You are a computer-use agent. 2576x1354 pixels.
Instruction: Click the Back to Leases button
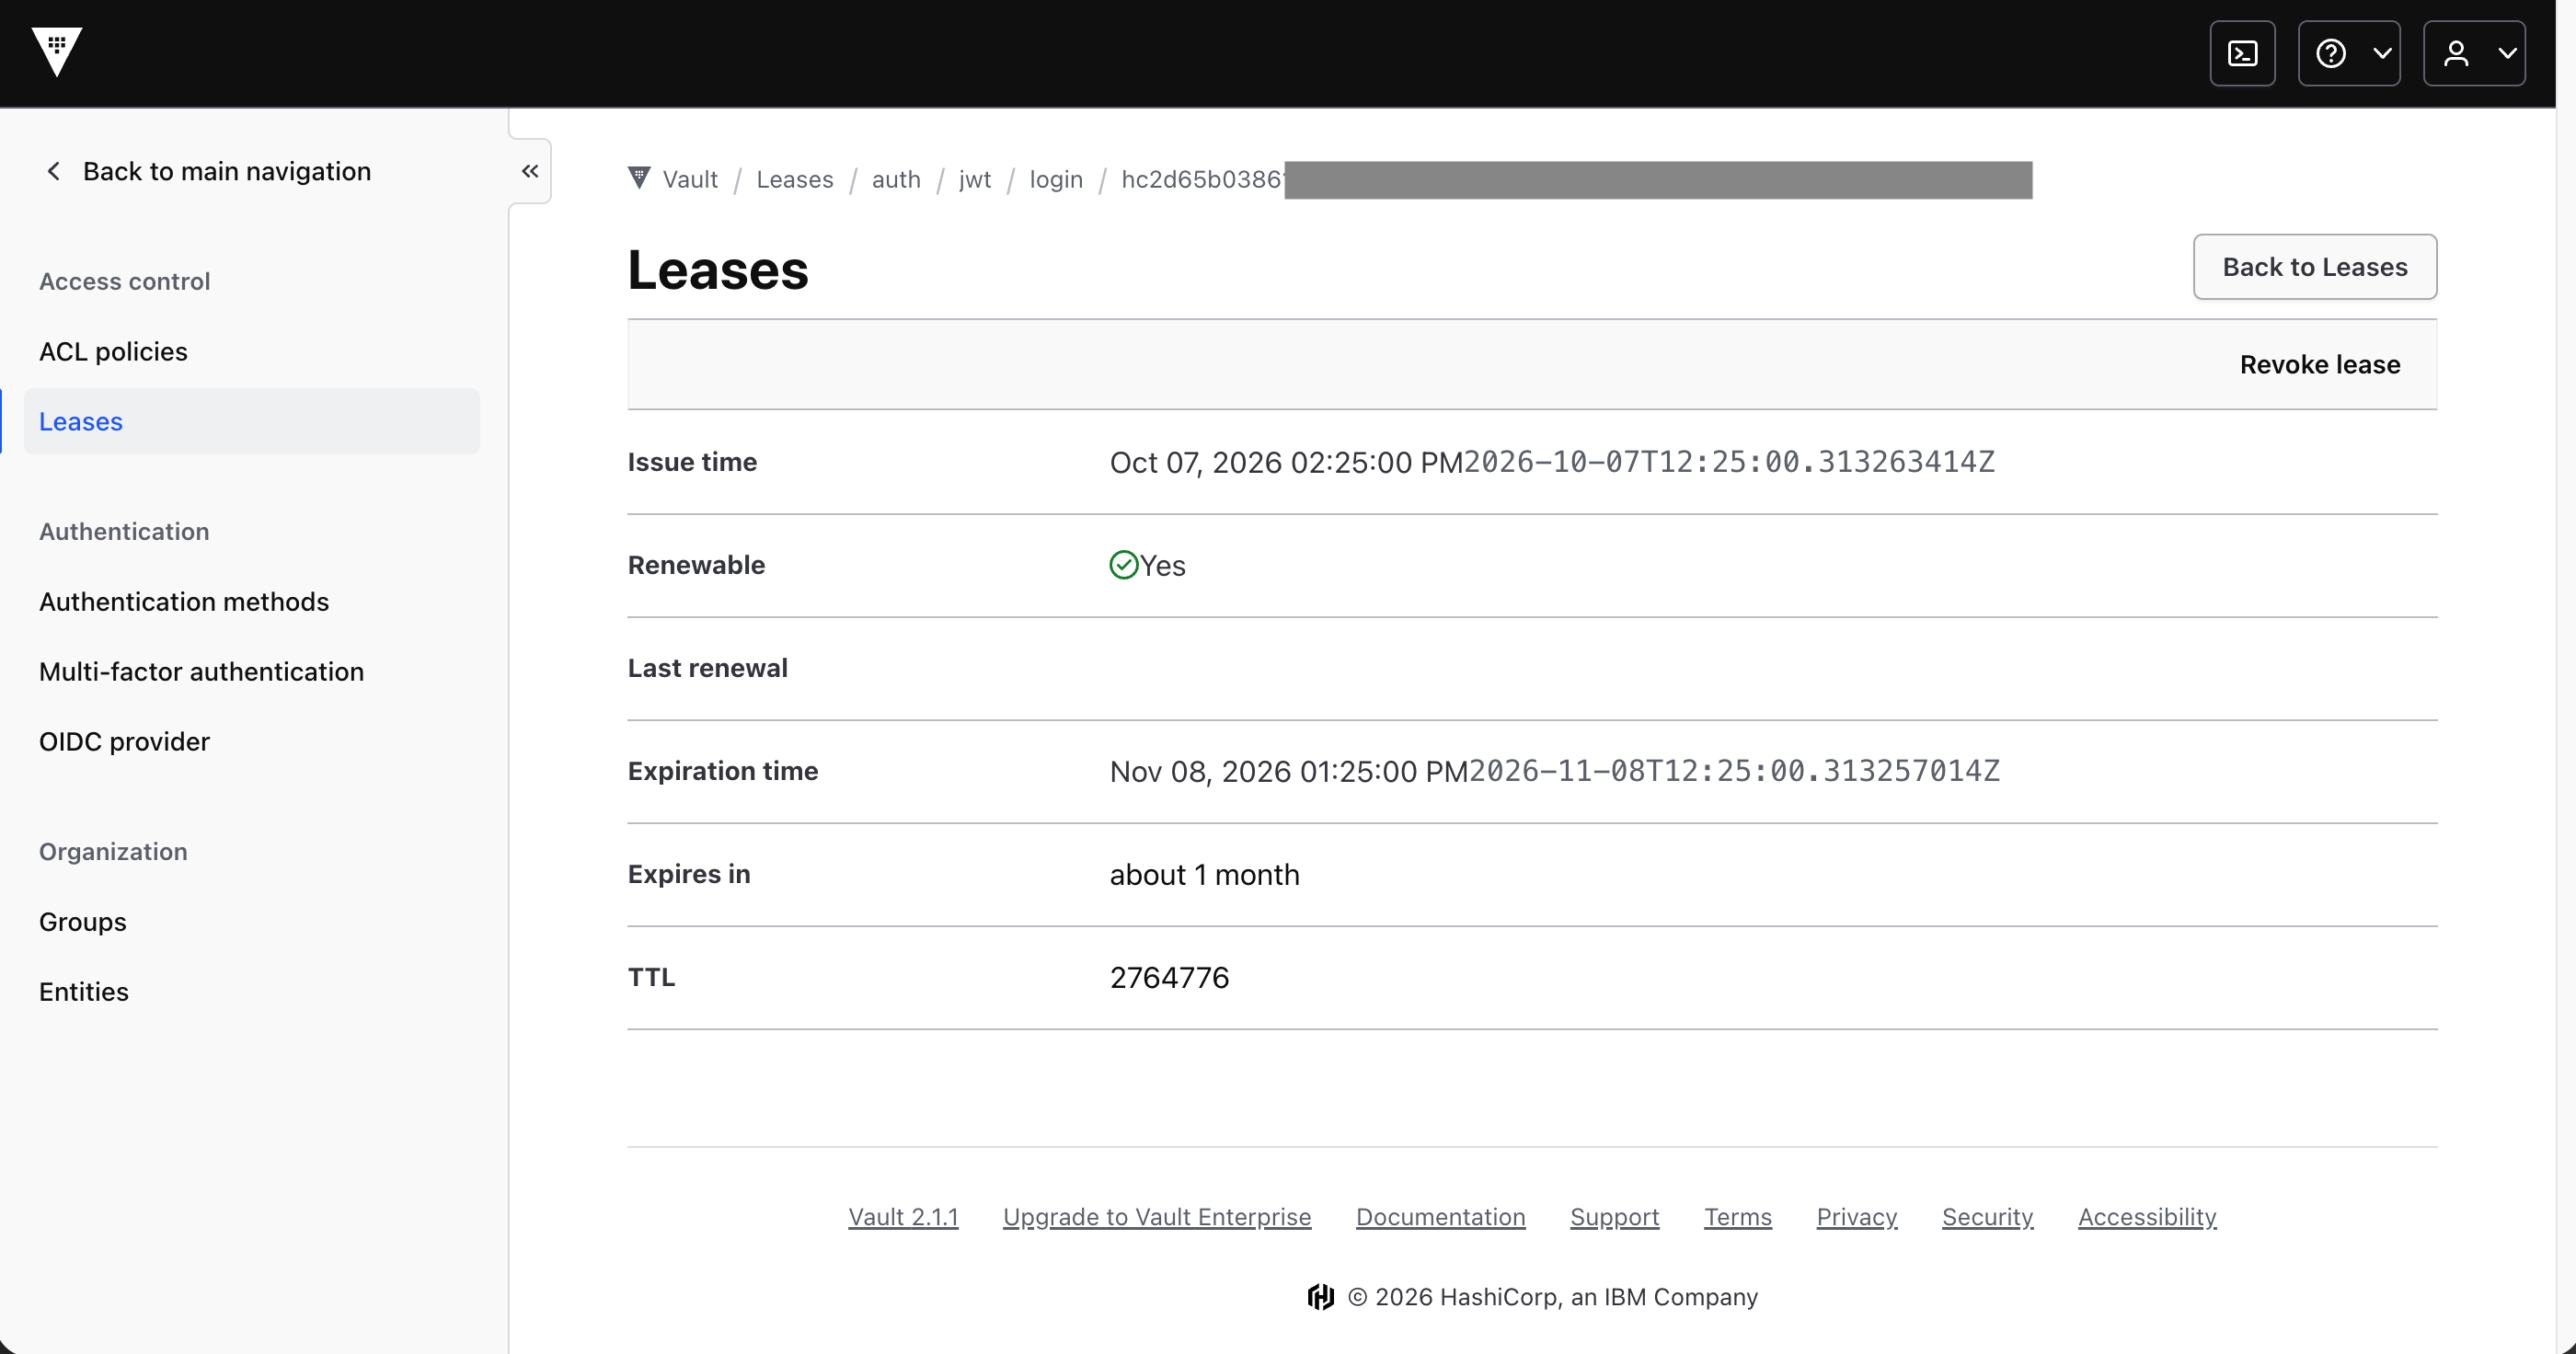[2315, 266]
